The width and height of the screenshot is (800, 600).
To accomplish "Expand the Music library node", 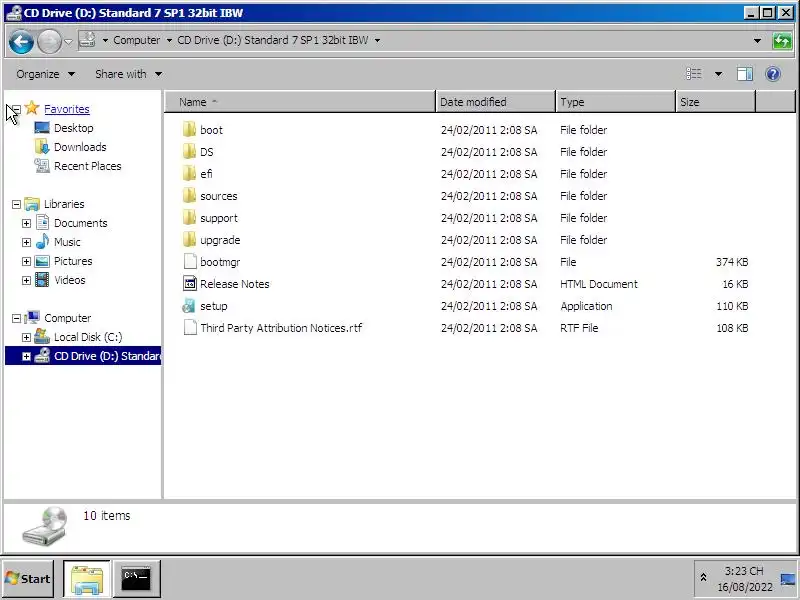I will [27, 242].
